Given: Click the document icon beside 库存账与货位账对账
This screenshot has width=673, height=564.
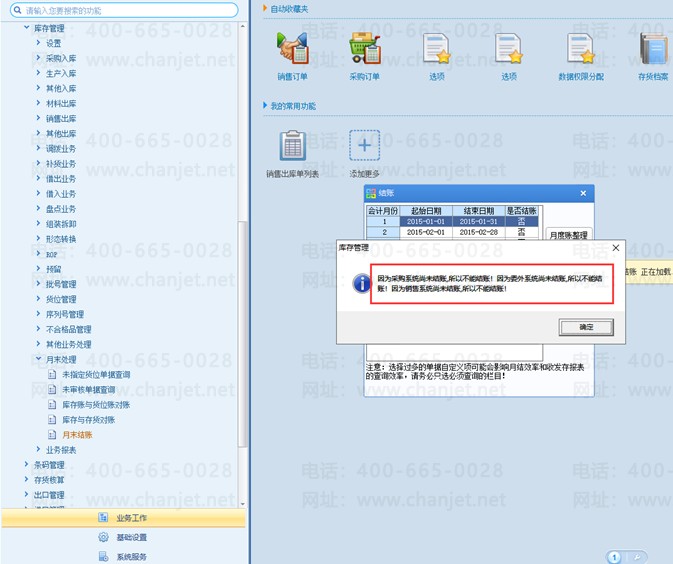Looking at the screenshot, I should click(52, 405).
